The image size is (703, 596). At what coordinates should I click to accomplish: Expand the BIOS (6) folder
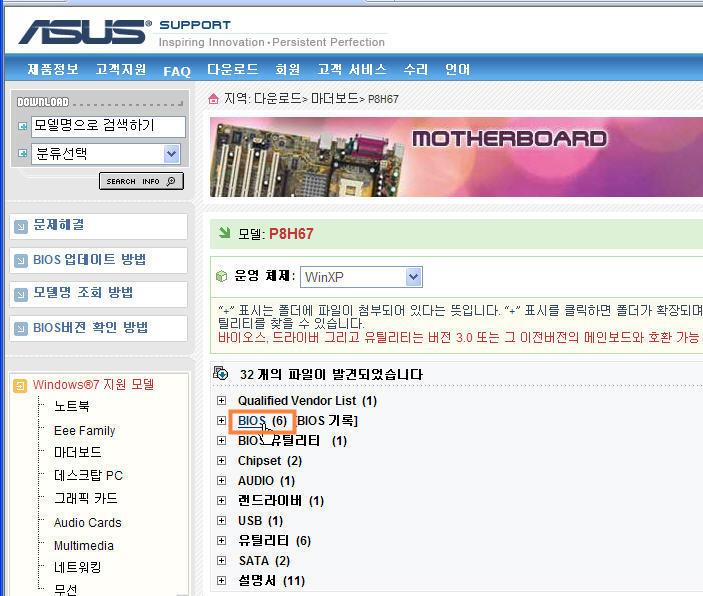[221, 421]
